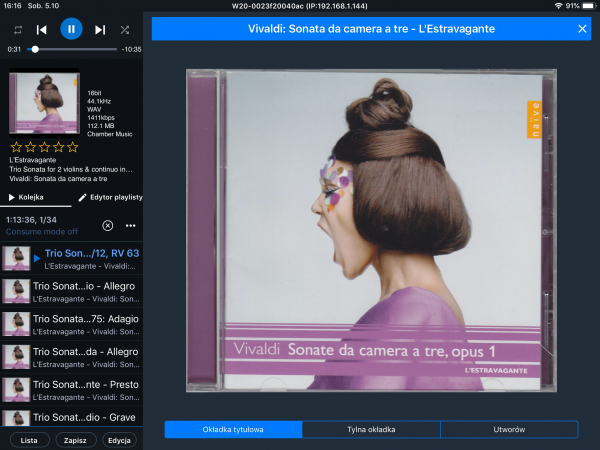The image size is (600, 450).
Task: Click the 44.1kHz sample rate label
Action: pos(99,101)
